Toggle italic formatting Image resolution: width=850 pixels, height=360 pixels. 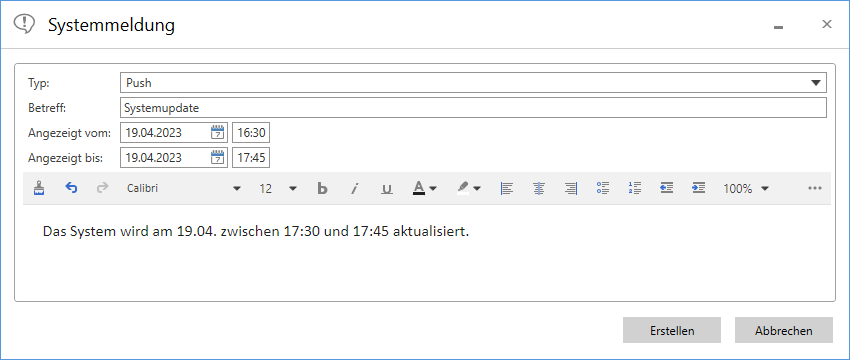pos(355,189)
